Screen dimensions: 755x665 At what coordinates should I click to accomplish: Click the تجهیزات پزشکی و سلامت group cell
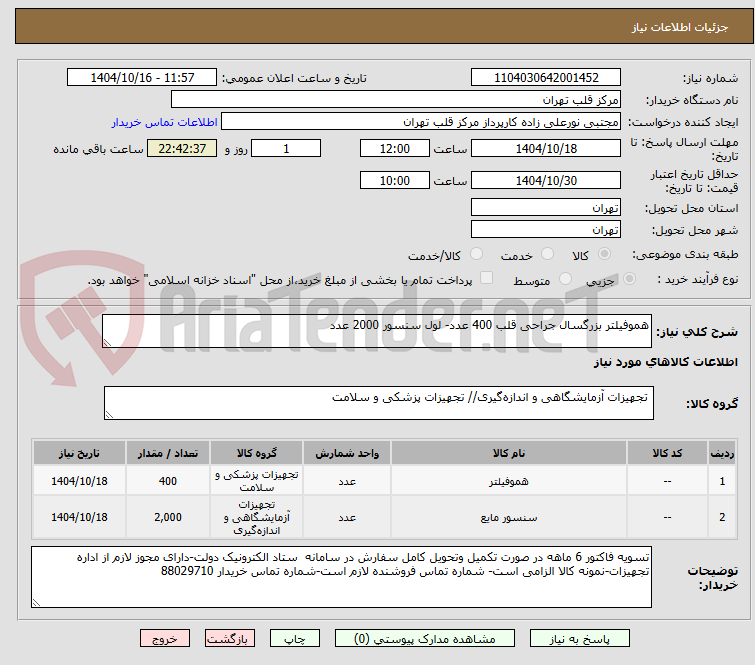(257, 481)
